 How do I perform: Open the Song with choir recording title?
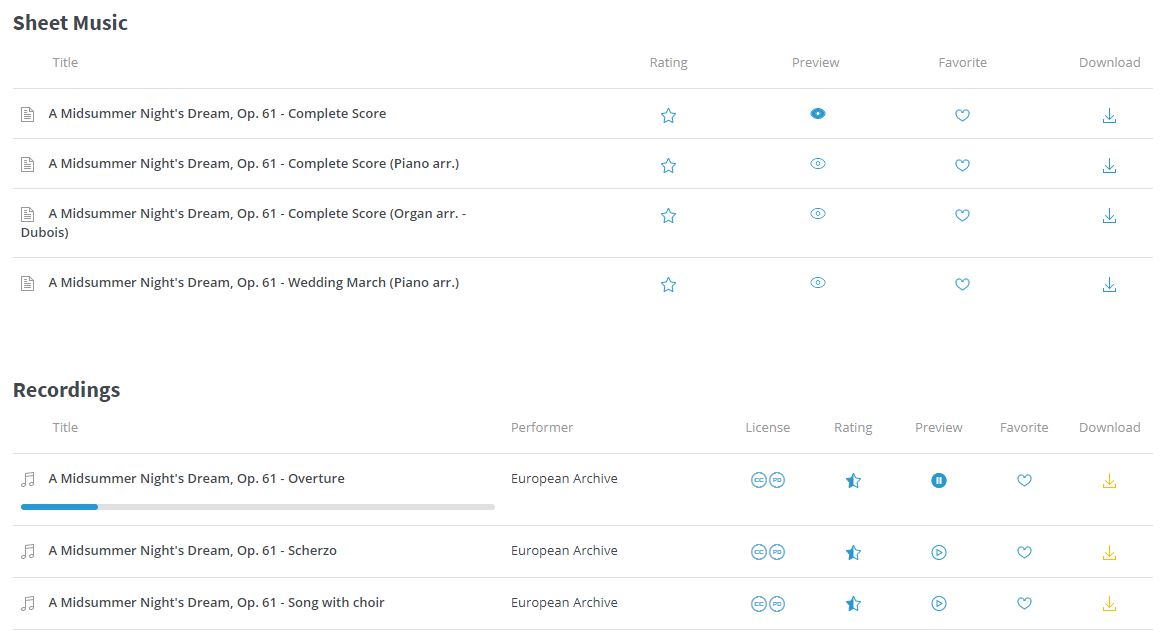[x=216, y=602]
